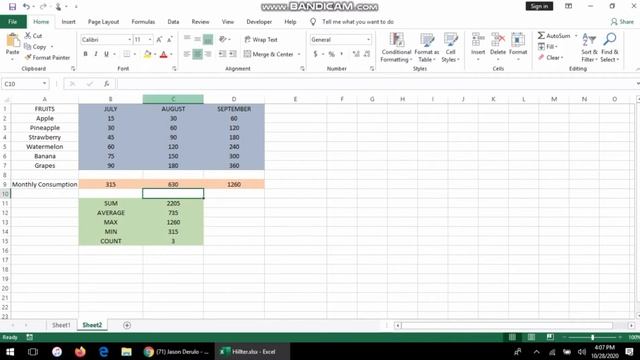Switch to the Insert ribbon tab
The width and height of the screenshot is (640, 360).
(69, 22)
